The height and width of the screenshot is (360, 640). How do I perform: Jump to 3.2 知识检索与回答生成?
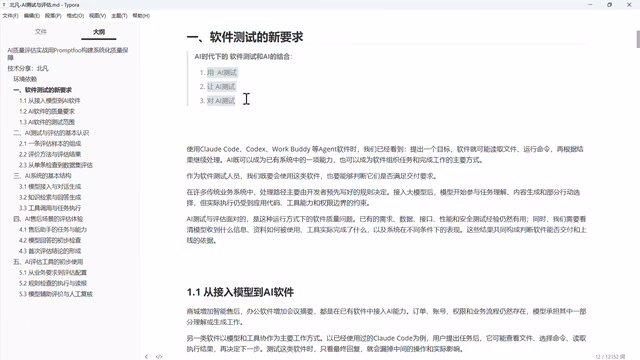click(50, 197)
